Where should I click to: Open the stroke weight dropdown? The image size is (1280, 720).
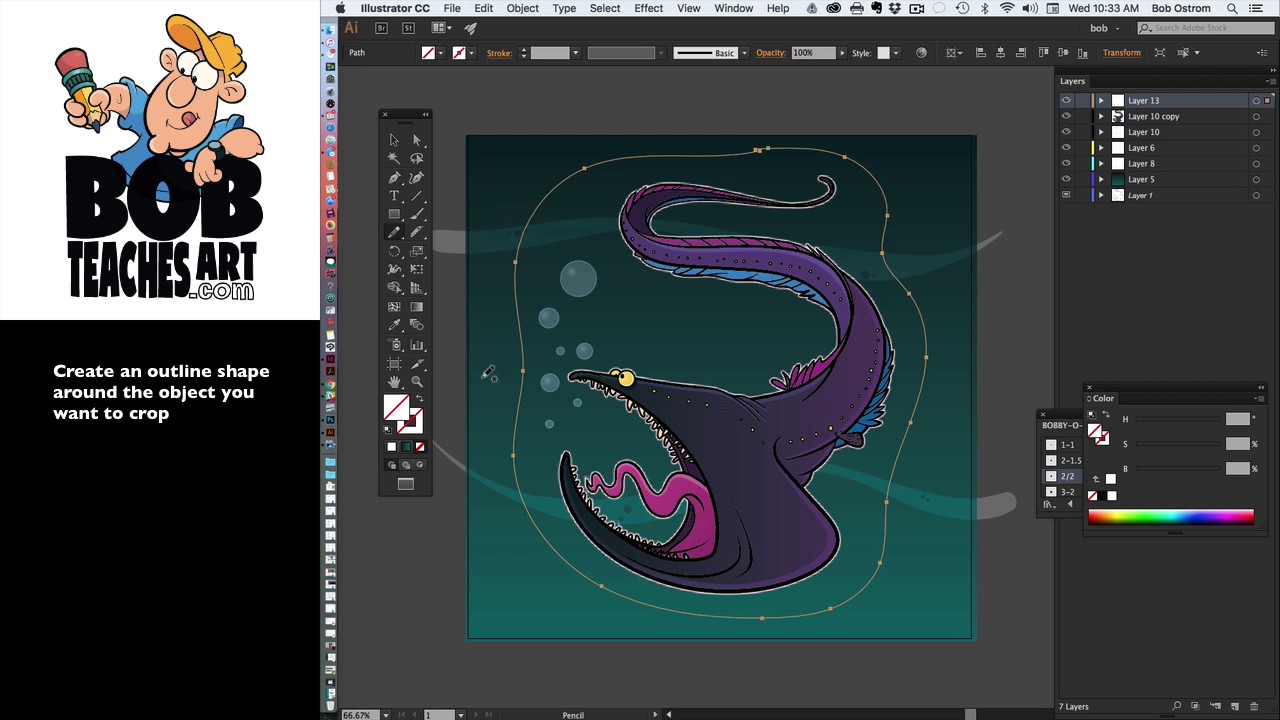575,52
